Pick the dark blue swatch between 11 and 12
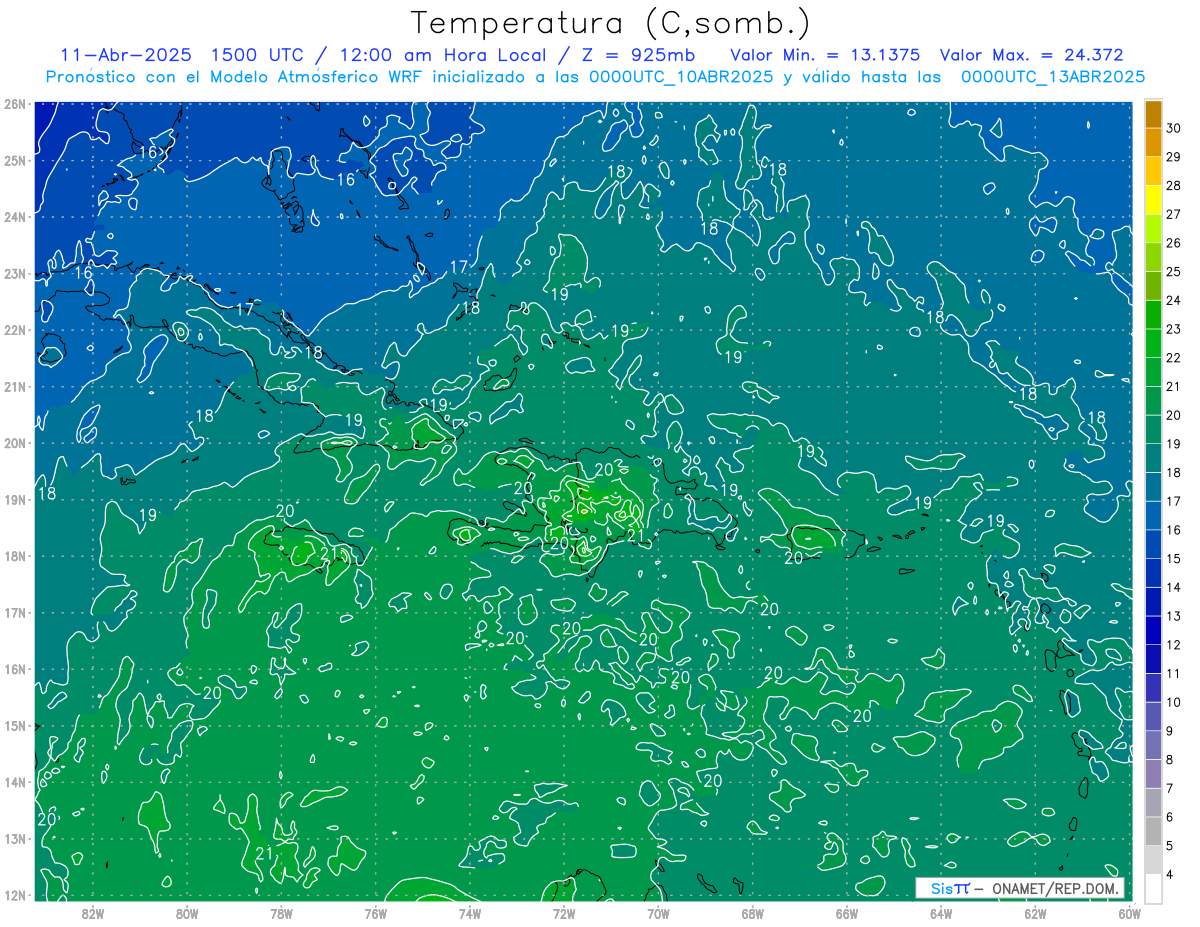 (1153, 659)
